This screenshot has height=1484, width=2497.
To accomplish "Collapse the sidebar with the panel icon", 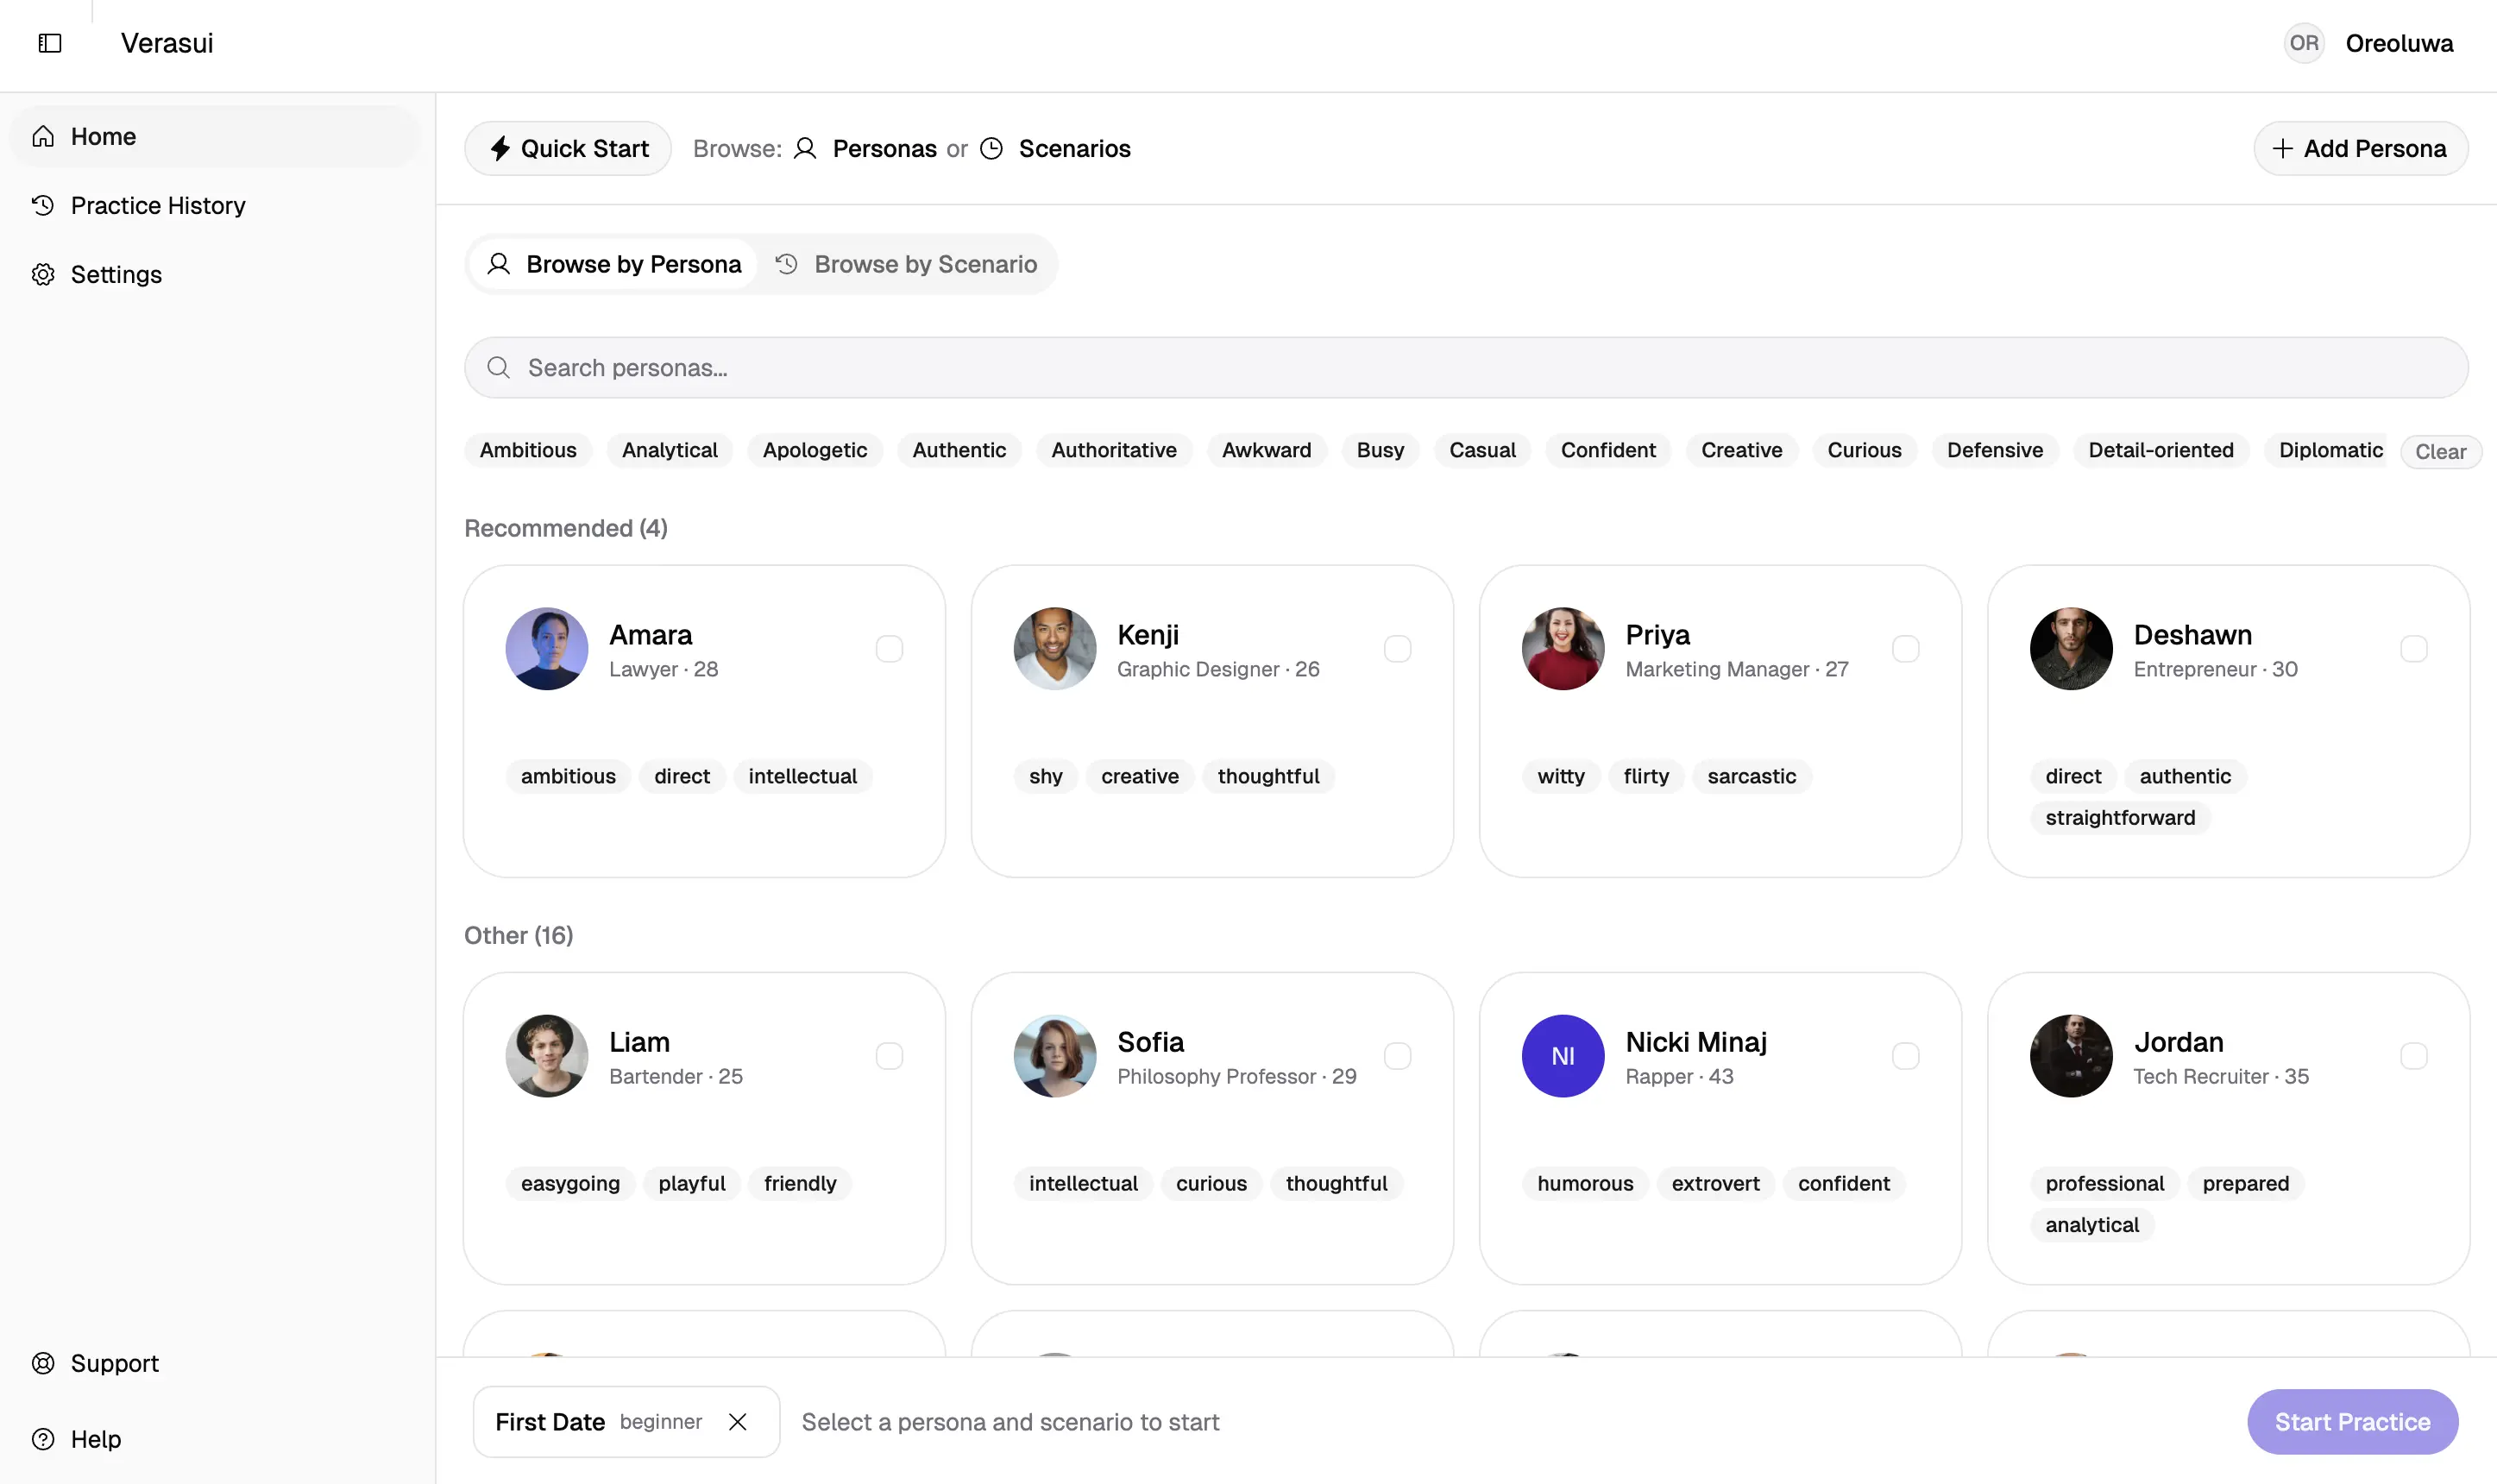I will click(x=50, y=43).
